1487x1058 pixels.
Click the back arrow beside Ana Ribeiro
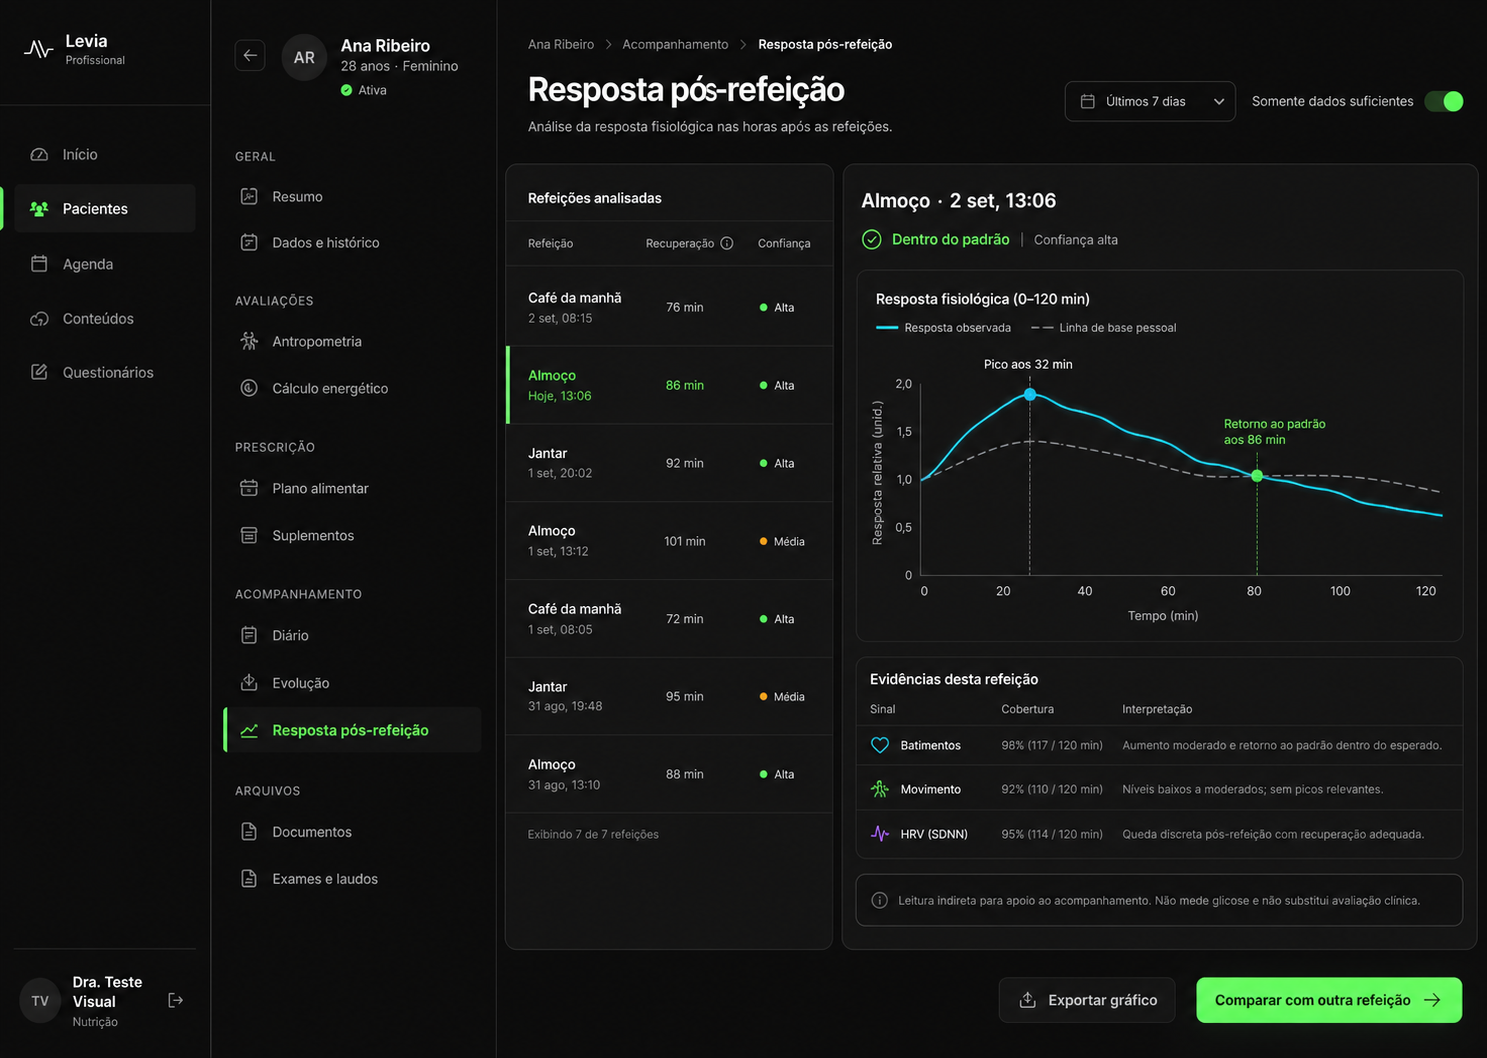tap(250, 56)
